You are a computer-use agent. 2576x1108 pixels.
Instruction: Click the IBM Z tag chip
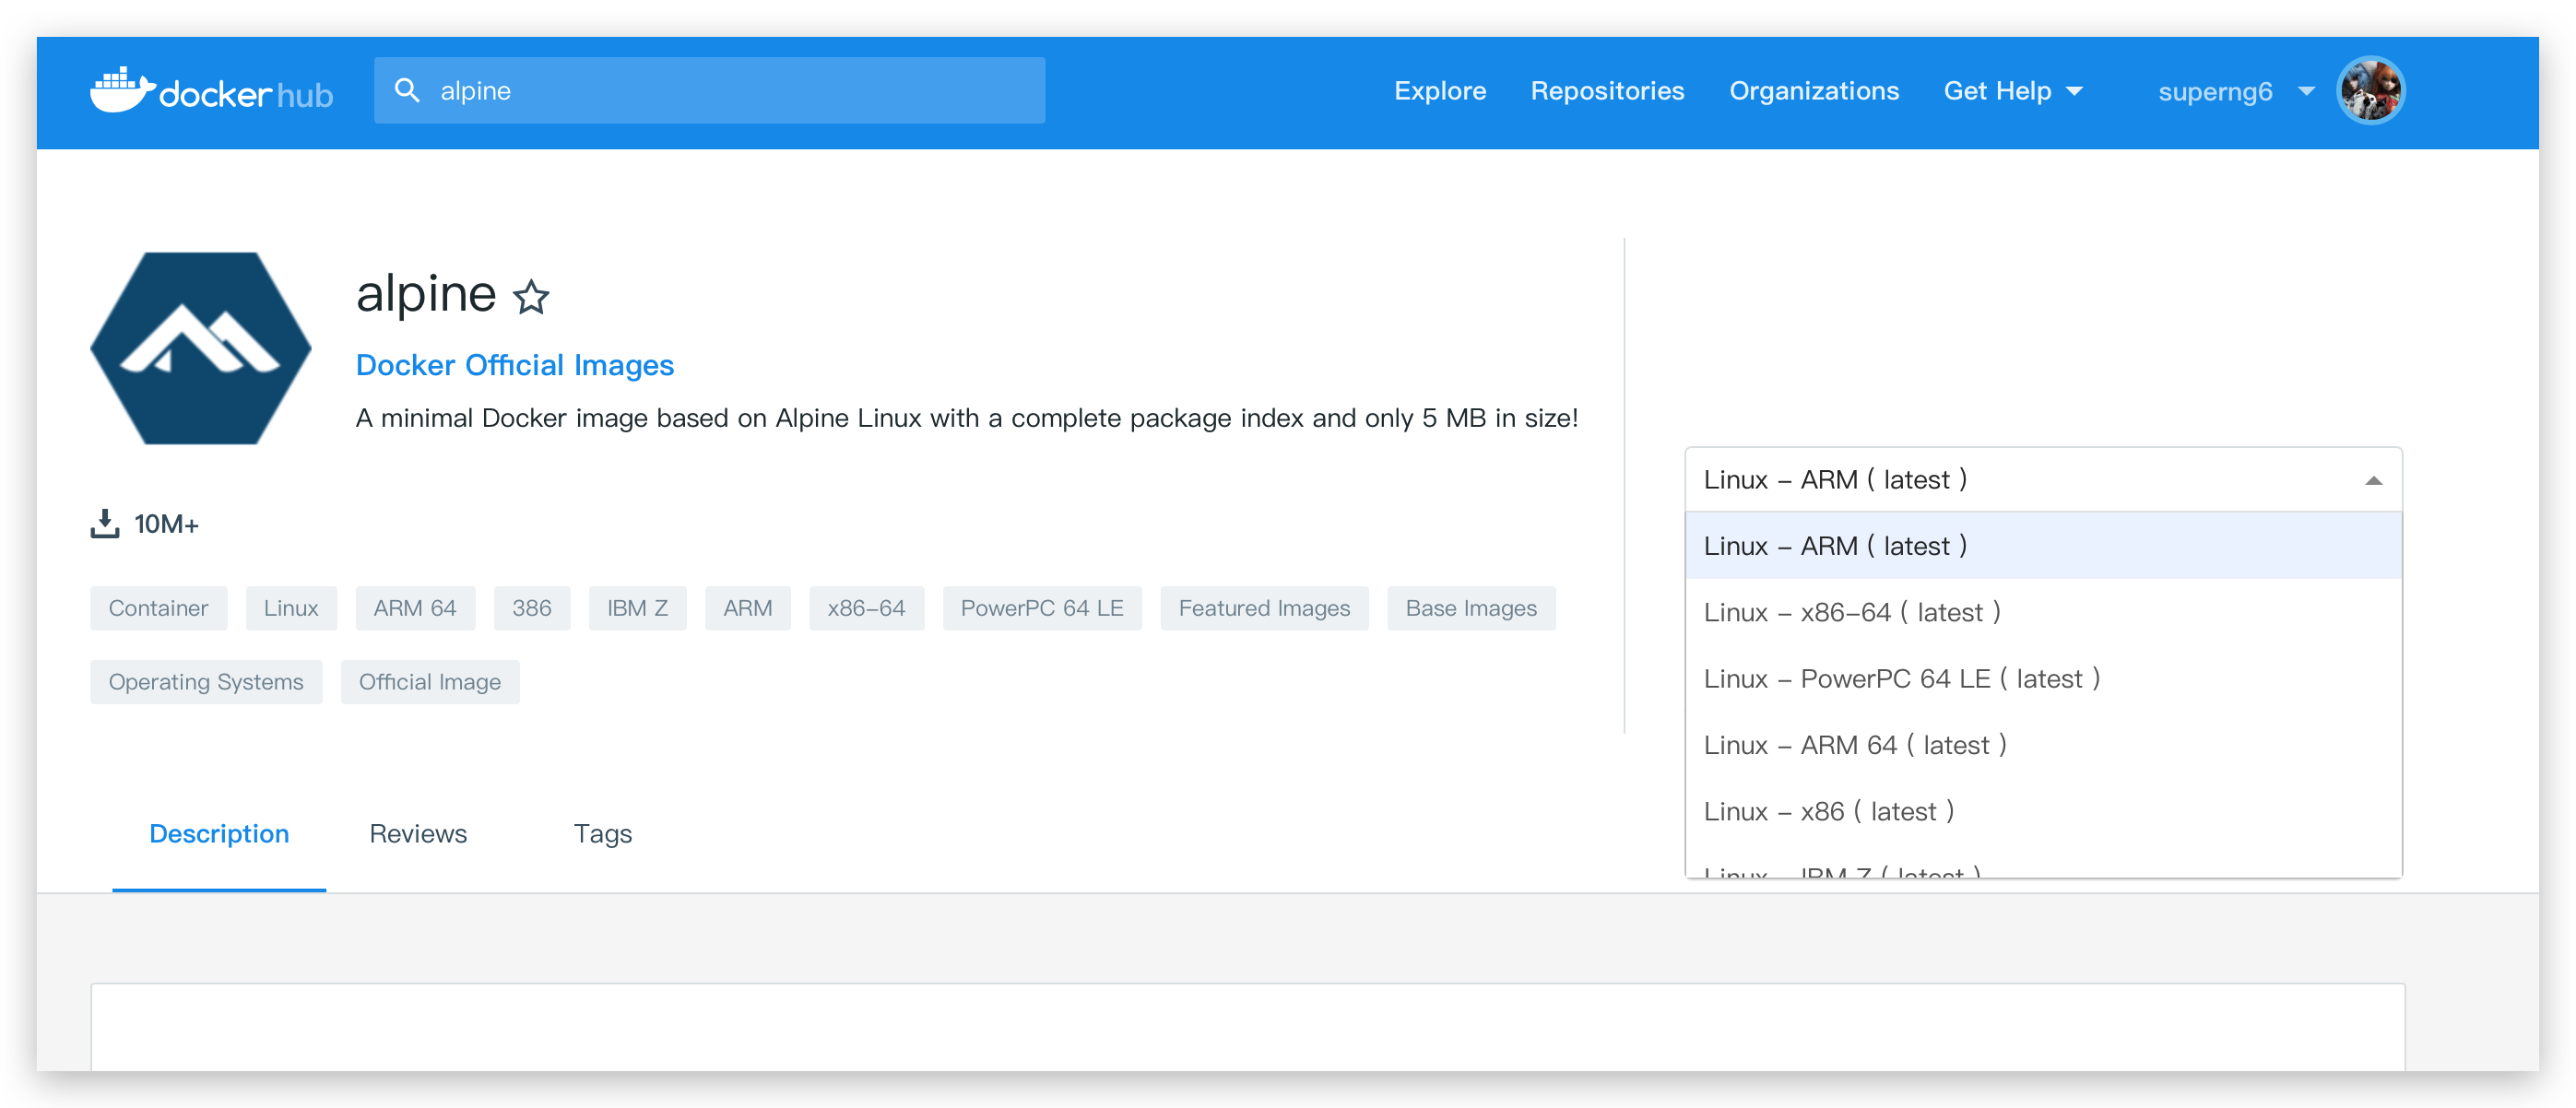(637, 608)
